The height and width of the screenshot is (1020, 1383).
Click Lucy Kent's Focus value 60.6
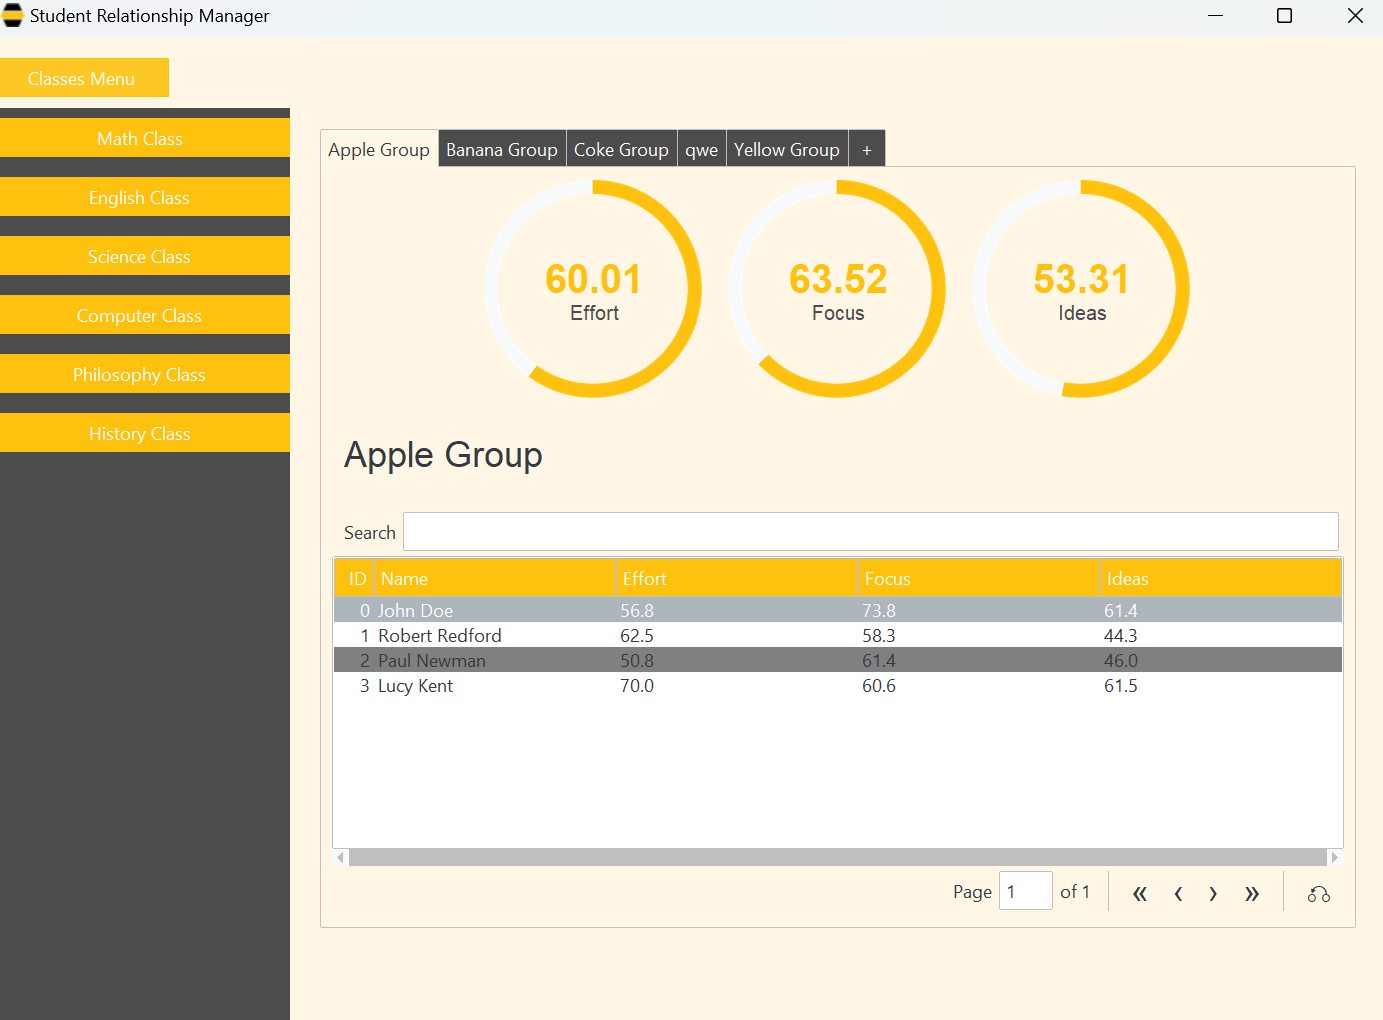point(879,685)
